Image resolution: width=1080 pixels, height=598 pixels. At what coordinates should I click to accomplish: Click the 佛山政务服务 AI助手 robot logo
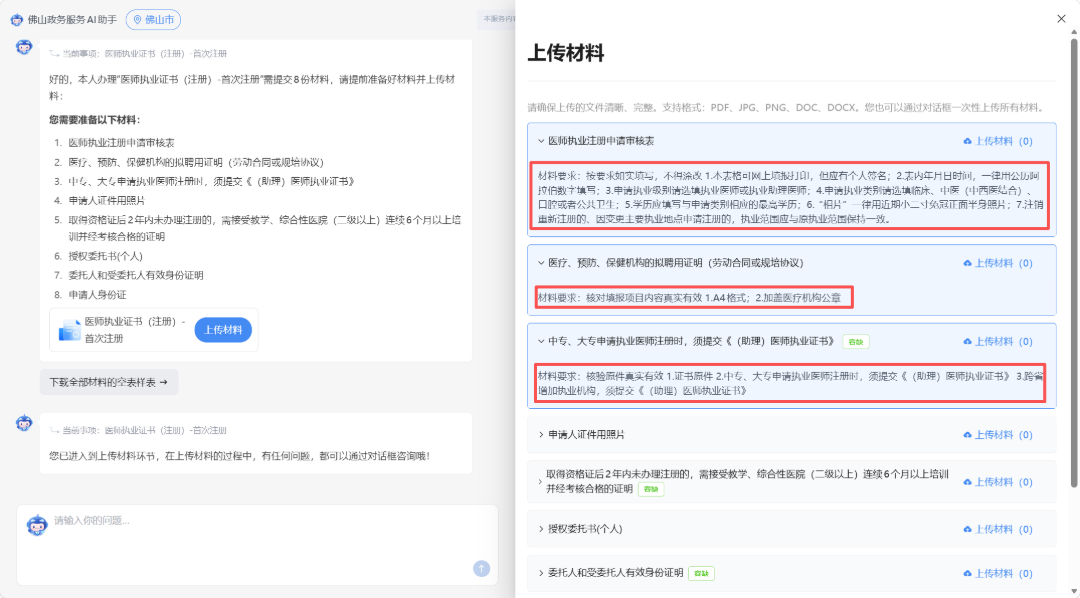pos(17,20)
